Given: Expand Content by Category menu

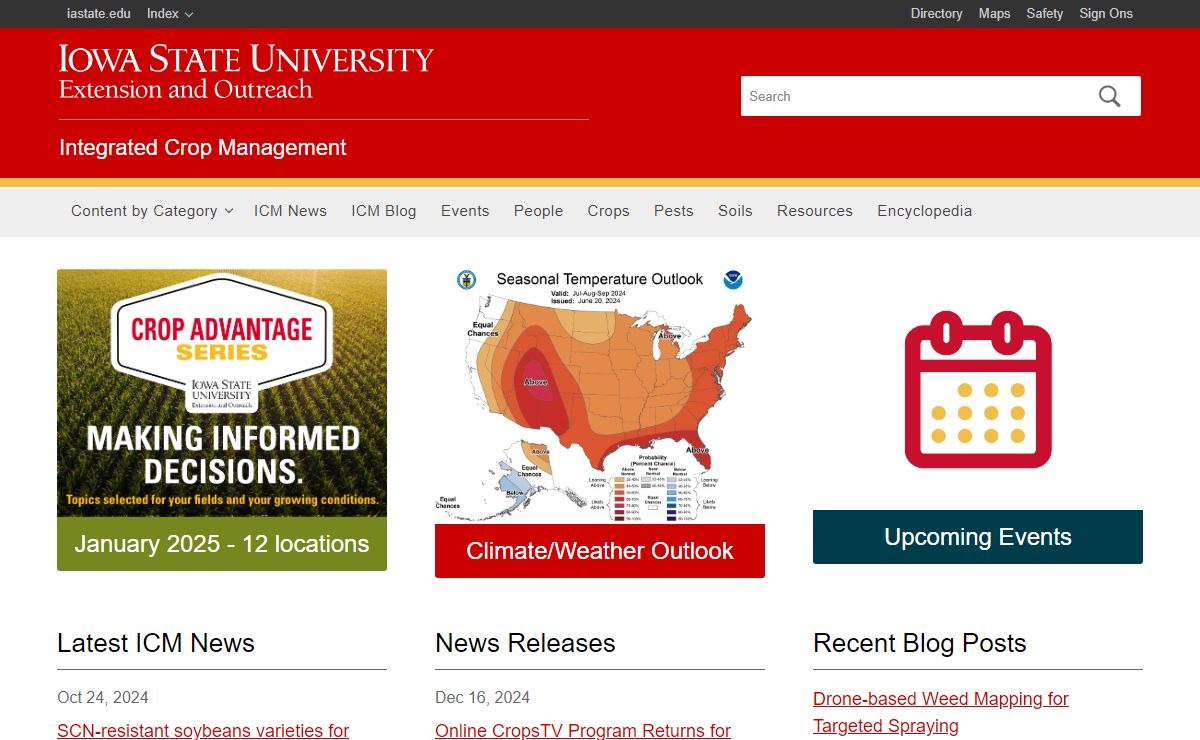Looking at the screenshot, I should pos(152,211).
